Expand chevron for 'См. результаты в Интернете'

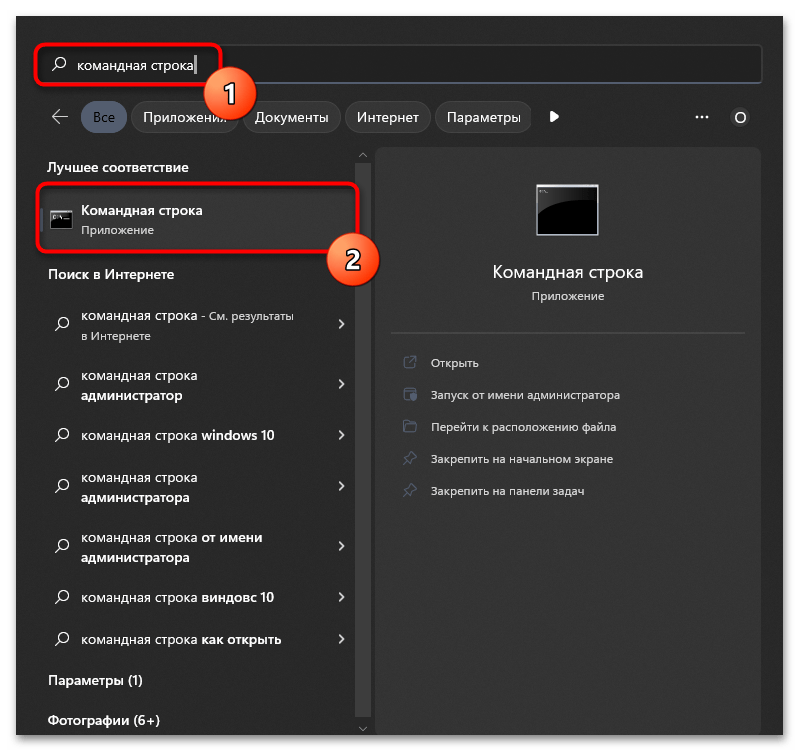tap(341, 324)
